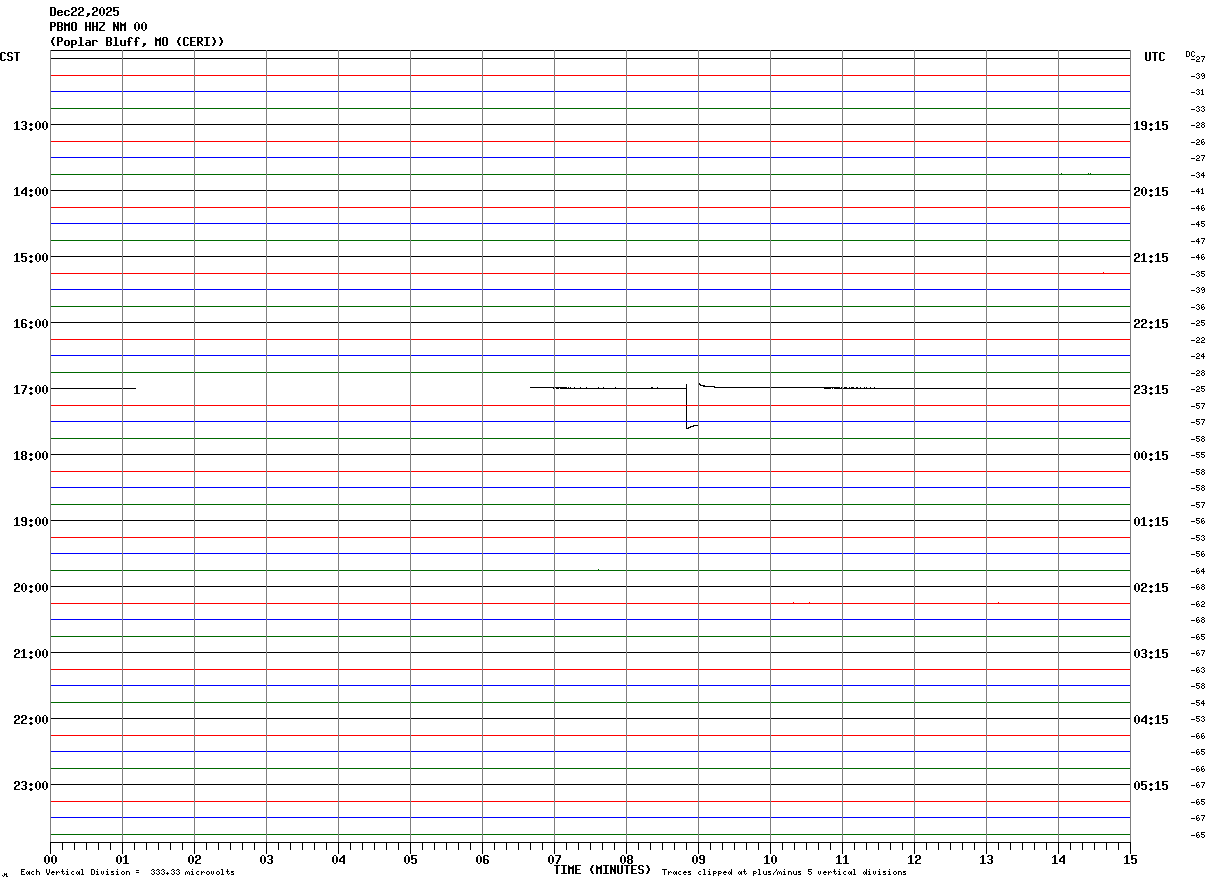Select the 13:00 CST row label

tap(31, 125)
